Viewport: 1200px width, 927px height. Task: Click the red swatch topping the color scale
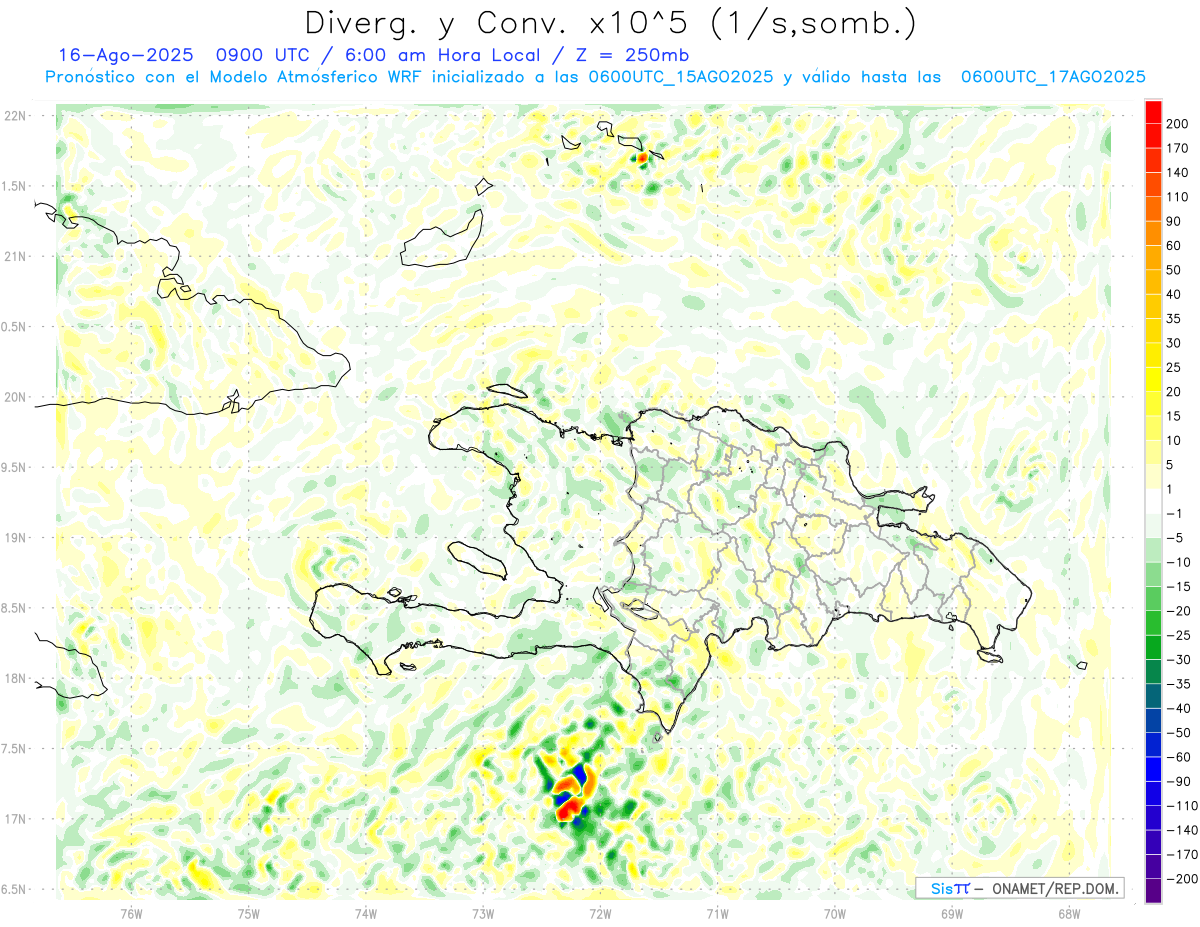click(1153, 112)
